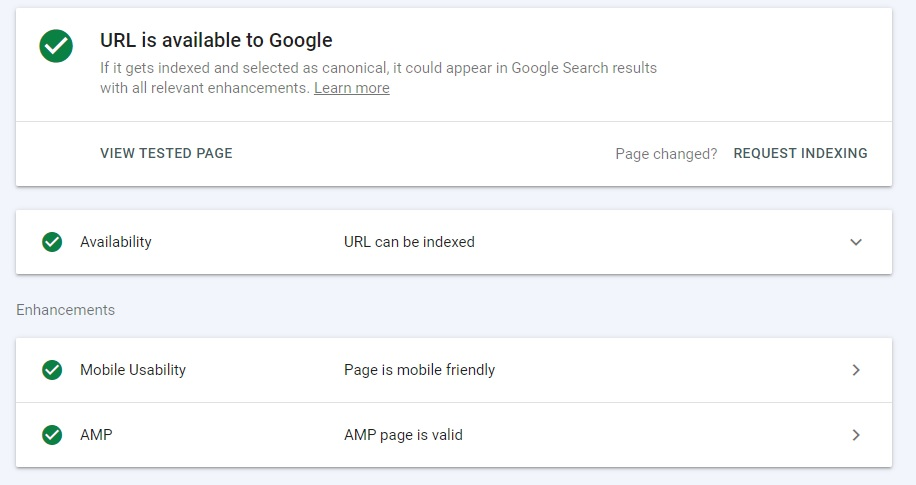This screenshot has width=916, height=485.
Task: Open AMP details via the right chevron
Action: pyautogui.click(x=856, y=435)
